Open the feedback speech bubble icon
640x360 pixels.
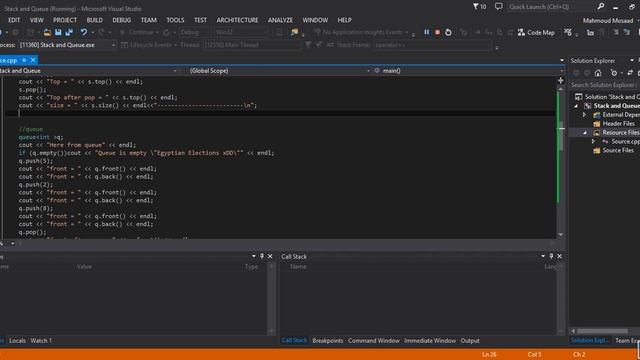498,7
